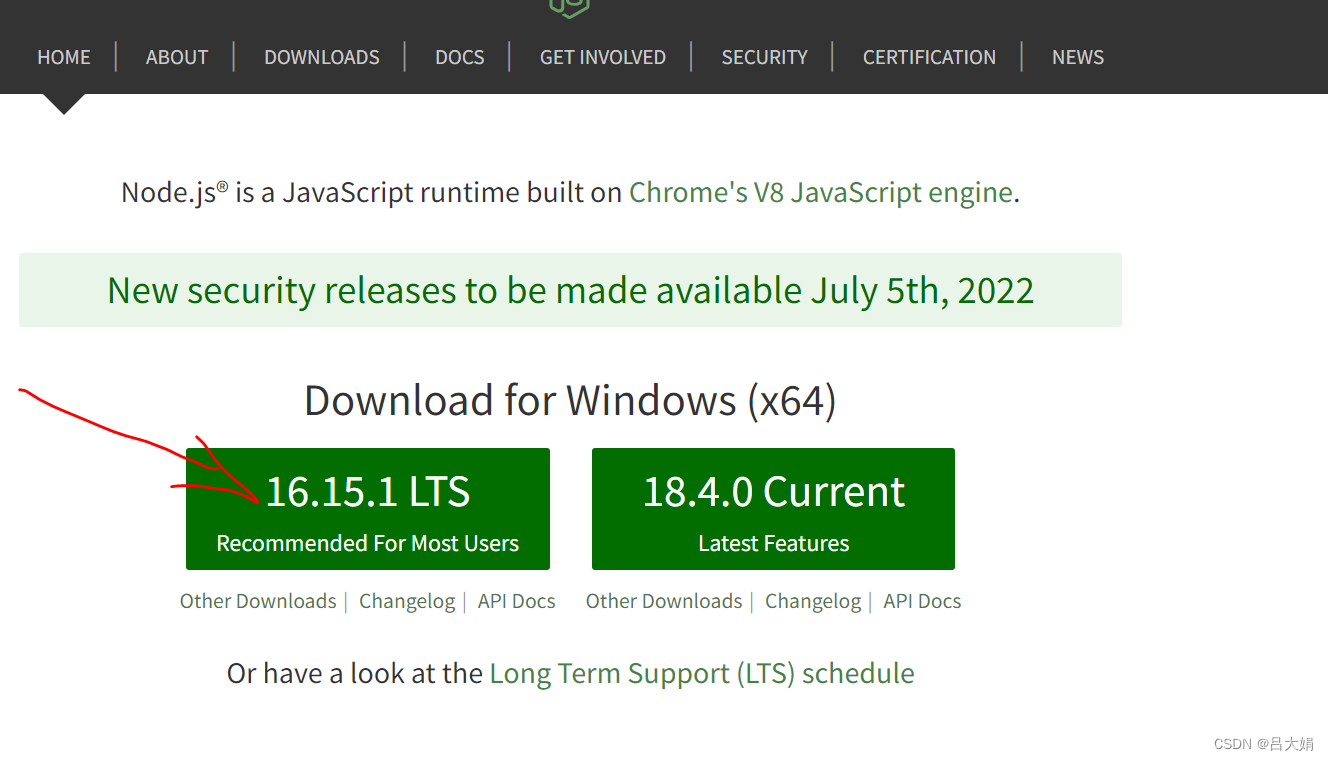Viewport: 1328px width, 761px height.
Task: Open the ABOUT nav item
Action: [177, 57]
